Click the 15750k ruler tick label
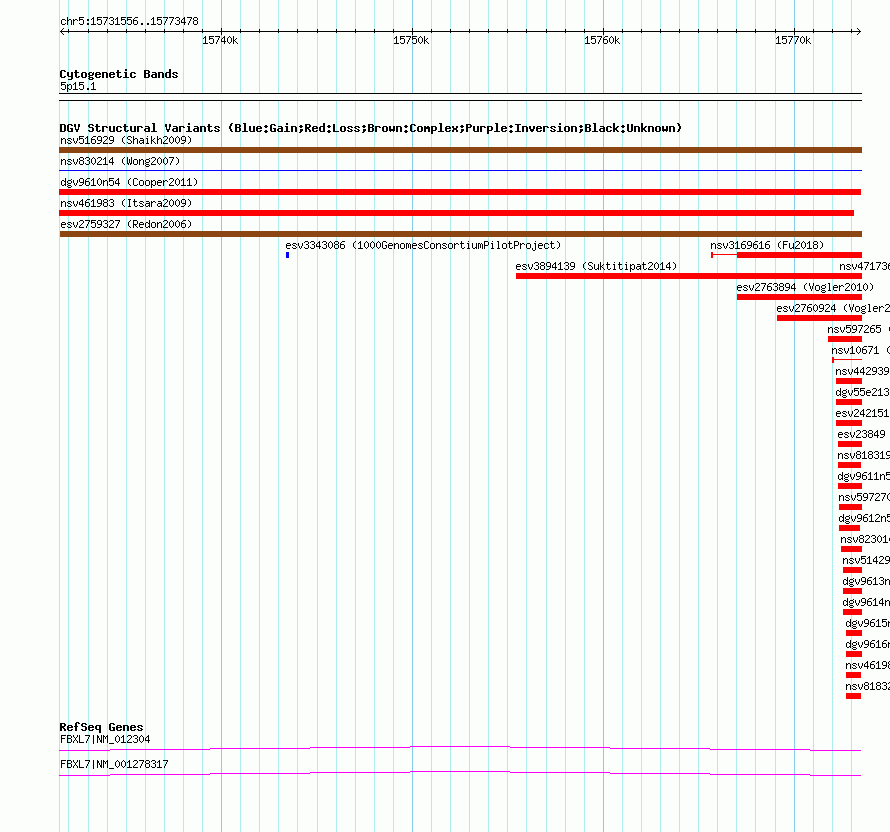890x832 pixels. point(412,40)
